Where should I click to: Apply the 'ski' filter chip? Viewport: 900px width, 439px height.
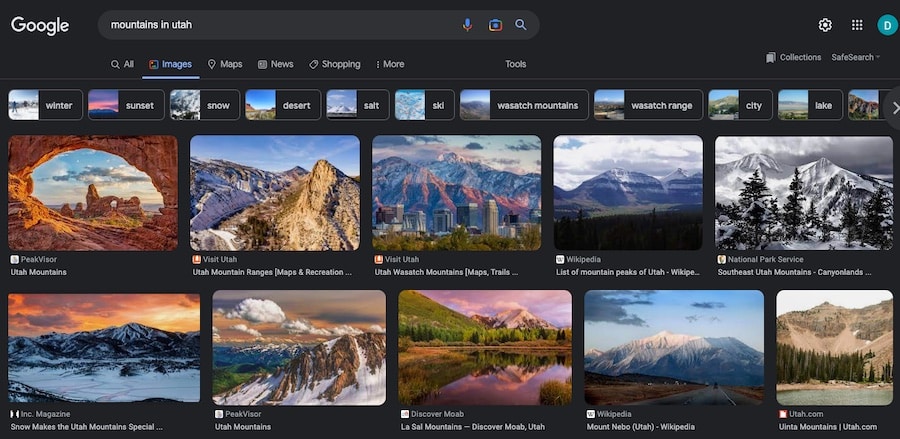[425, 105]
